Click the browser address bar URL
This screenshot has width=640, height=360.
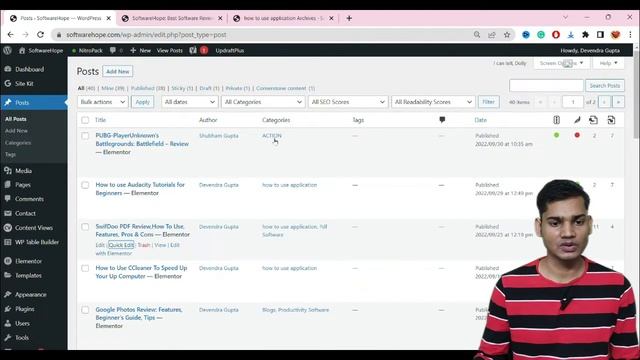[146, 35]
